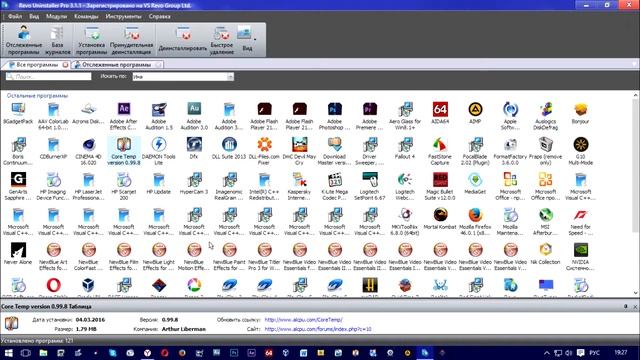Click the AIDA64 taskbar icon
Screen dimensions: 640x360
[x=269, y=353]
